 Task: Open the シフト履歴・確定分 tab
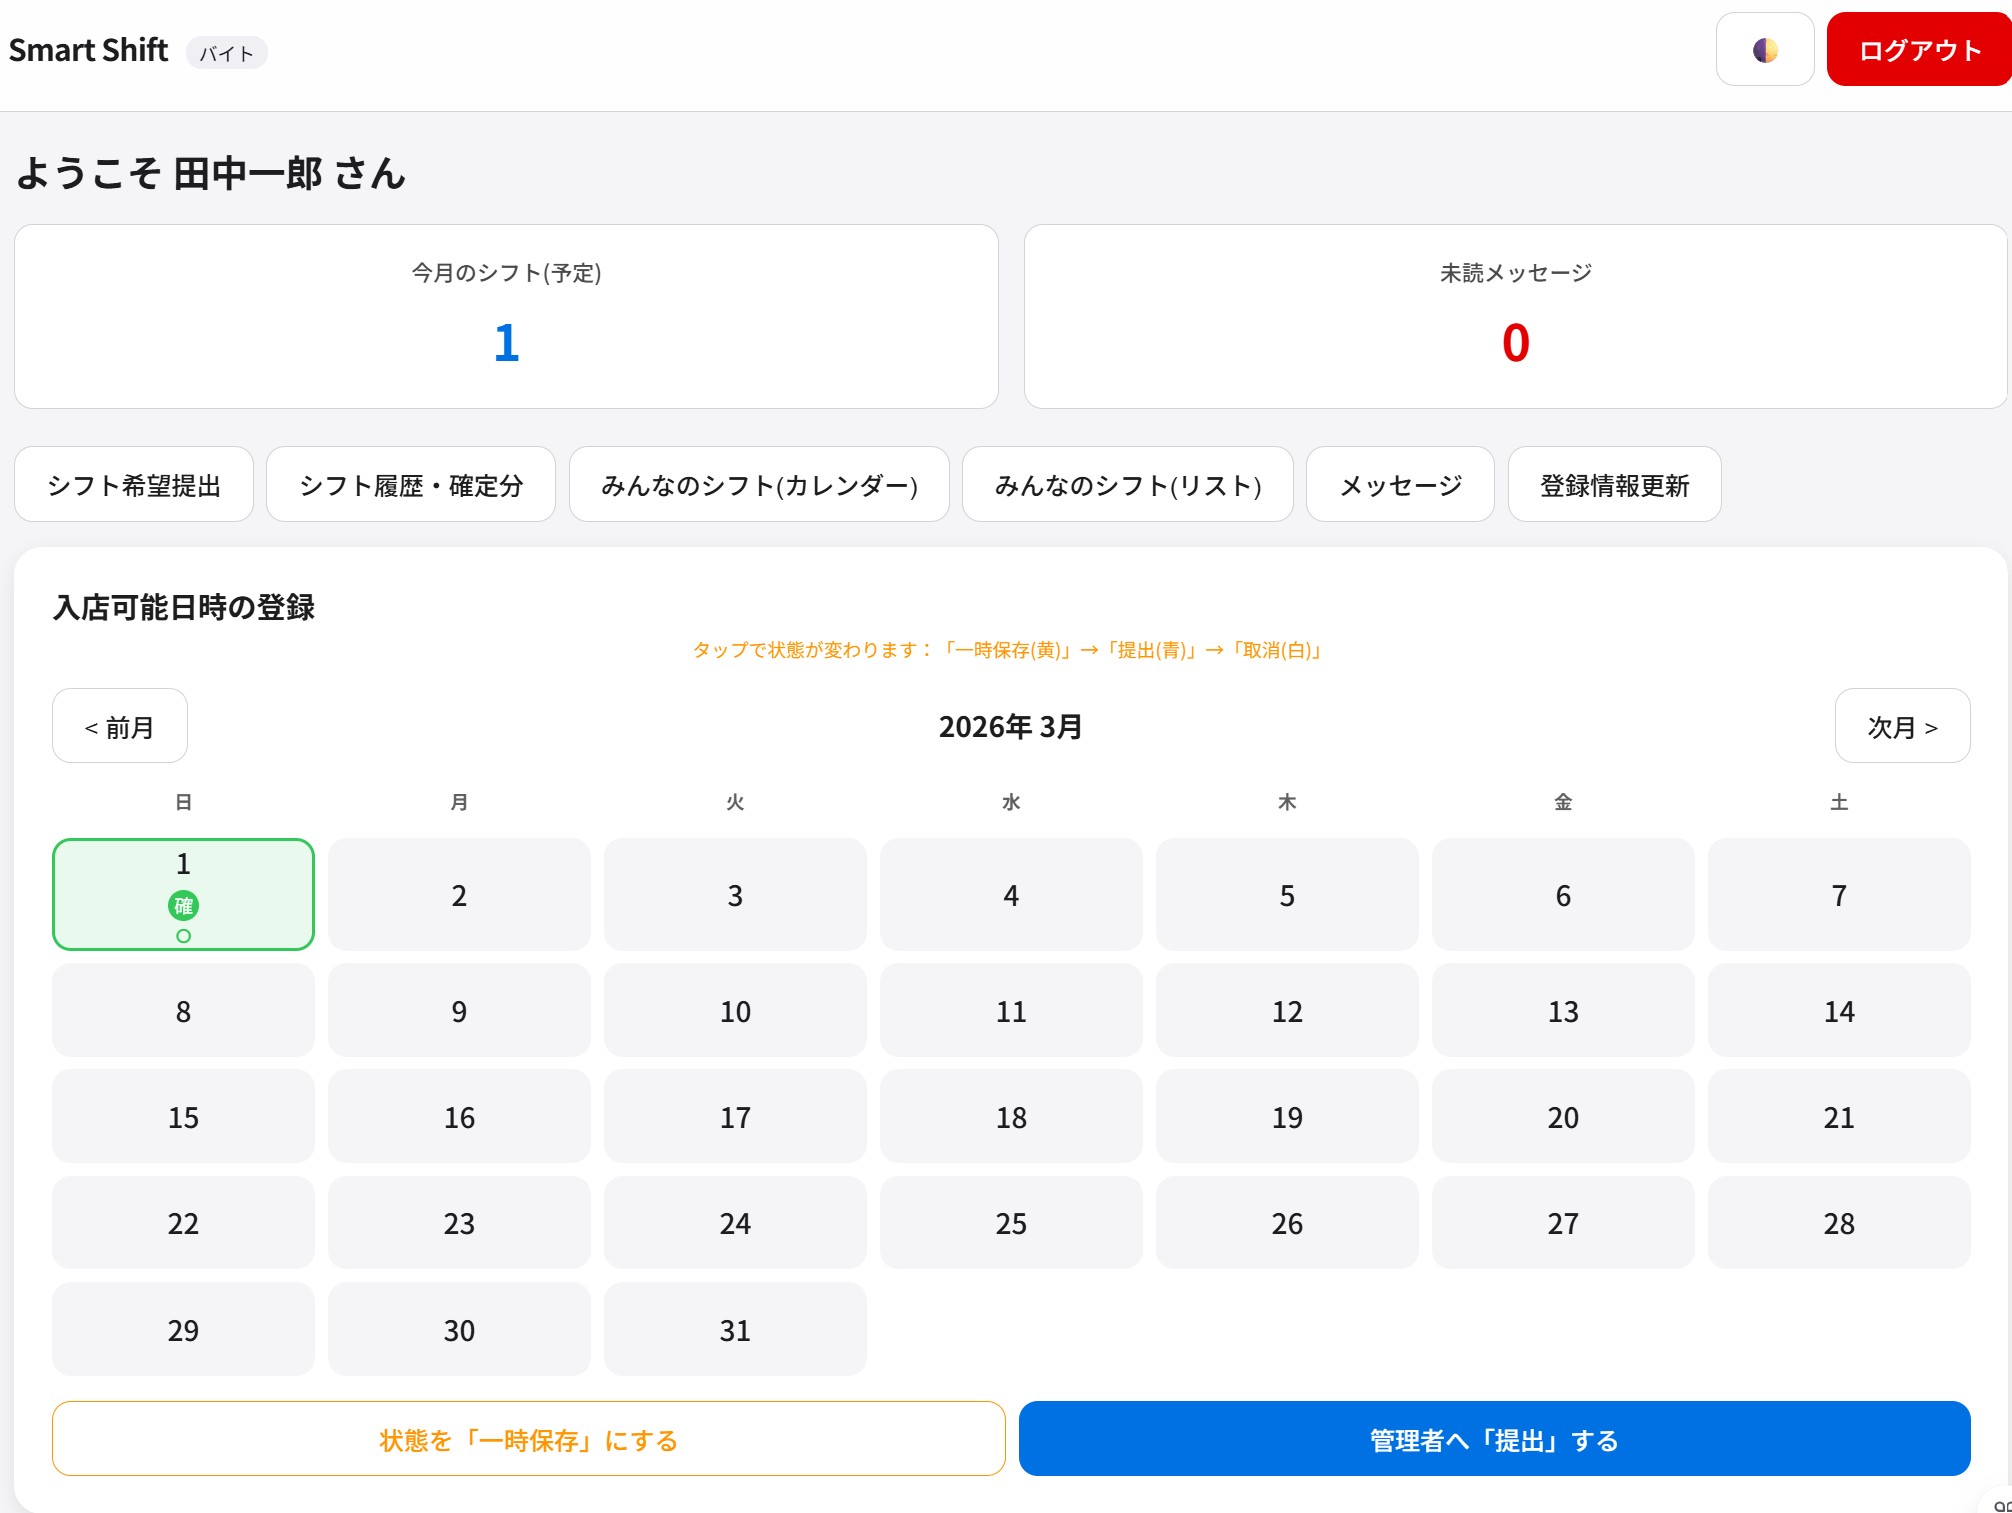point(411,485)
